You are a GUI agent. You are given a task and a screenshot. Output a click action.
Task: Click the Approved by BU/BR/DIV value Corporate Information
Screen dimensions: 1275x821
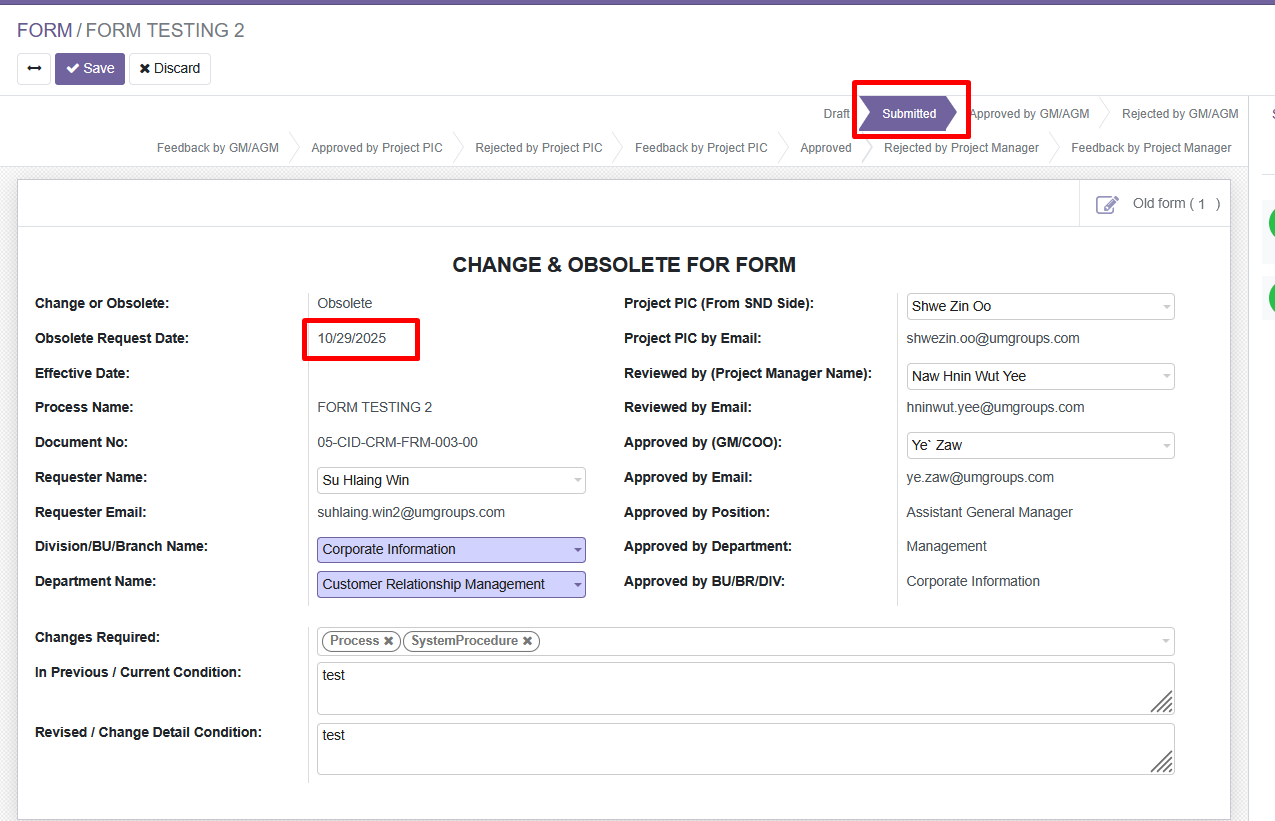point(973,581)
